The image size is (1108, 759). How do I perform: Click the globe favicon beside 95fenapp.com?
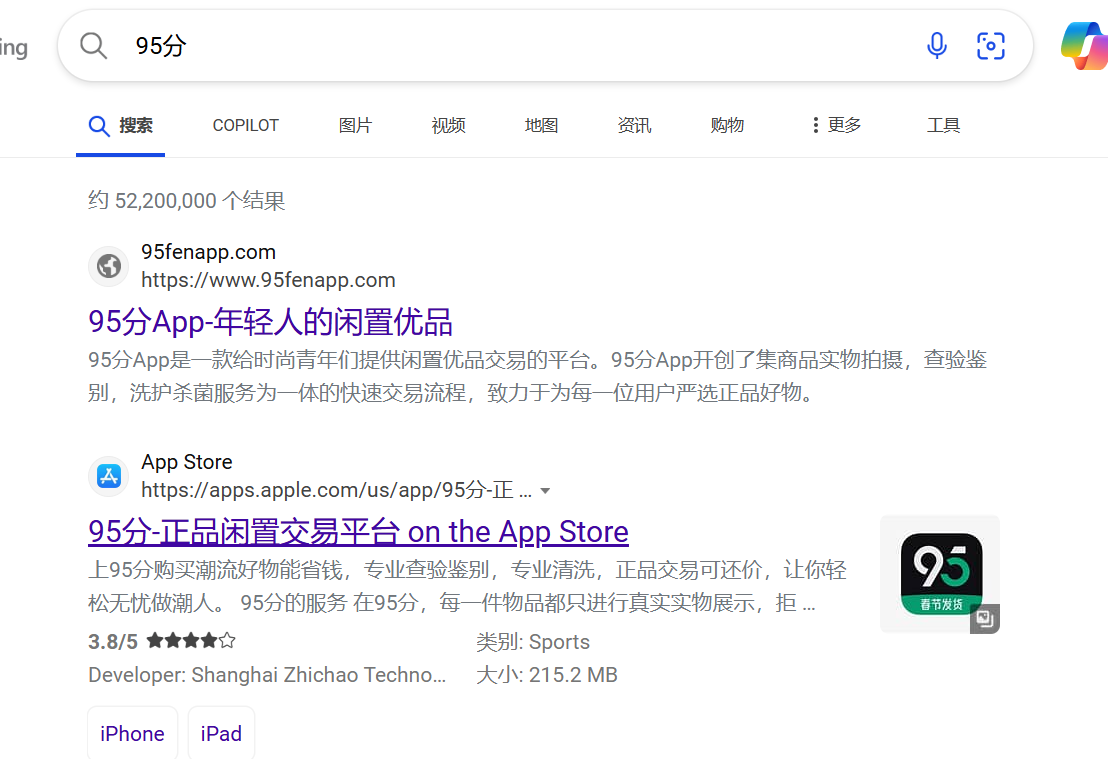(109, 266)
